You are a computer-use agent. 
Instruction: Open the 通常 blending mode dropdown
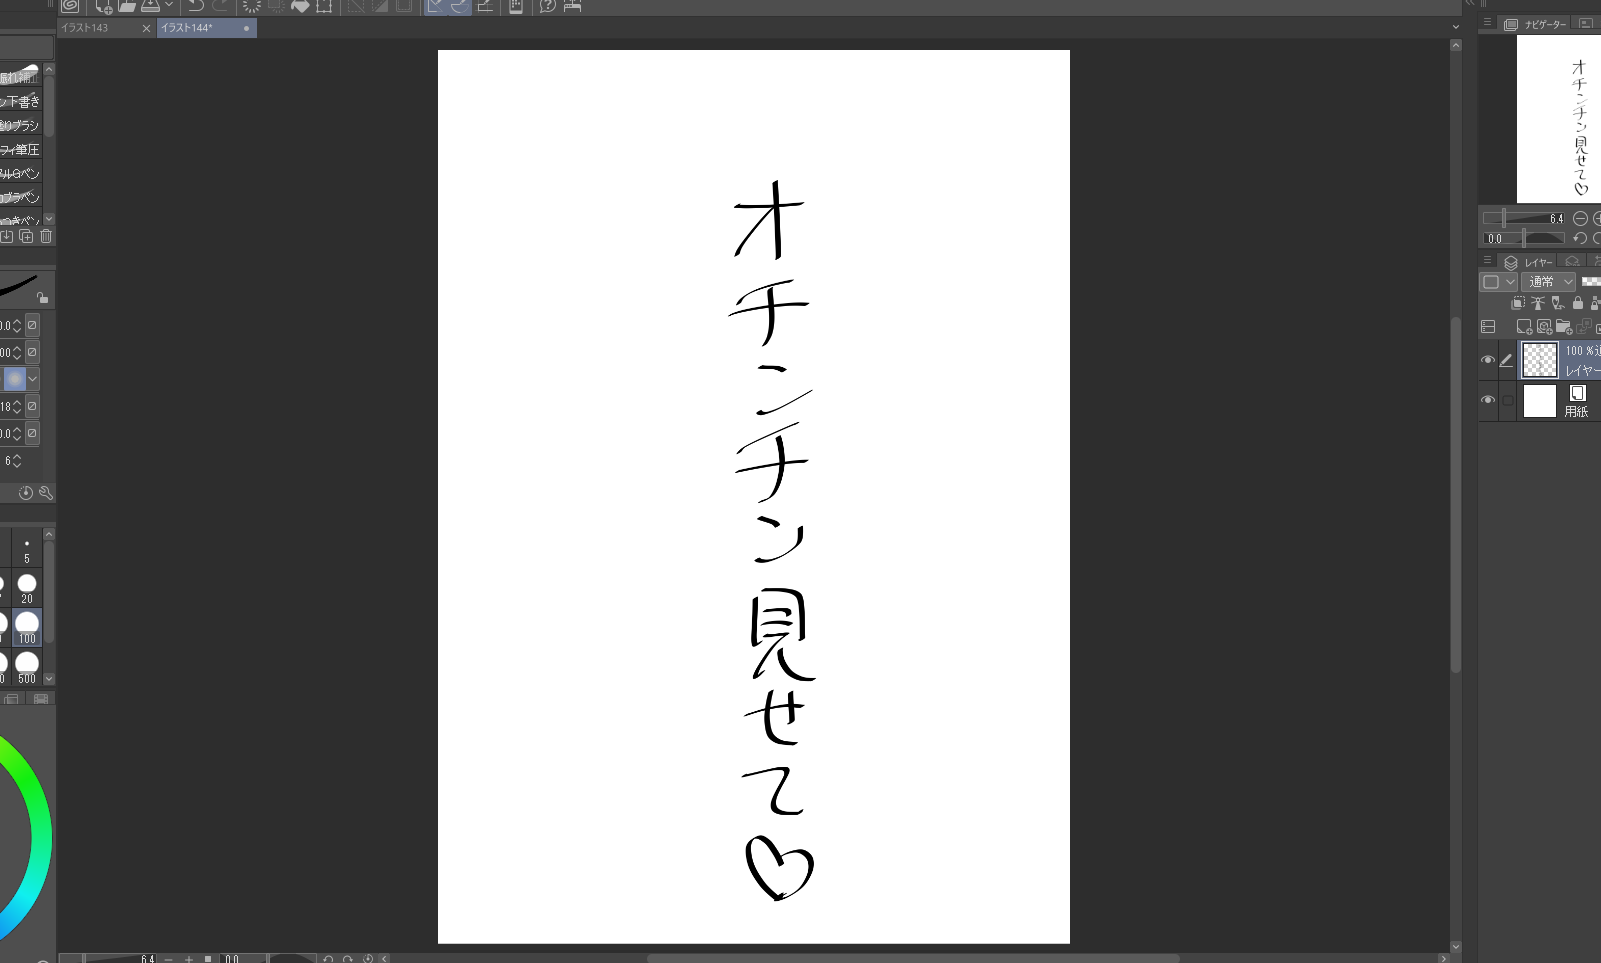(x=1548, y=282)
